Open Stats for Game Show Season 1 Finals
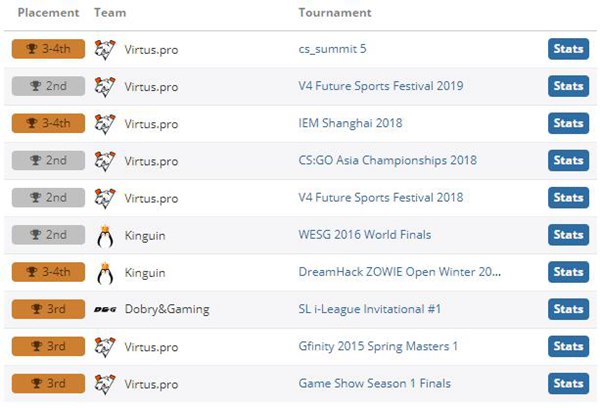This screenshot has width=600, height=408. (568, 384)
